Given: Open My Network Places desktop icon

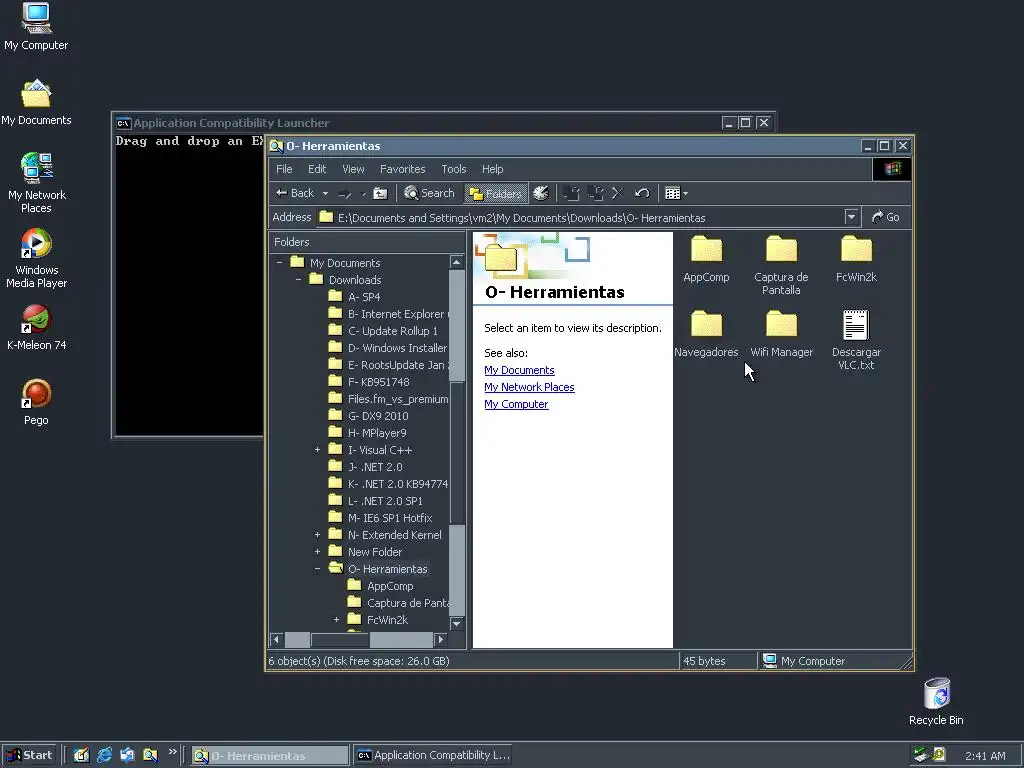Looking at the screenshot, I should coord(37,184).
